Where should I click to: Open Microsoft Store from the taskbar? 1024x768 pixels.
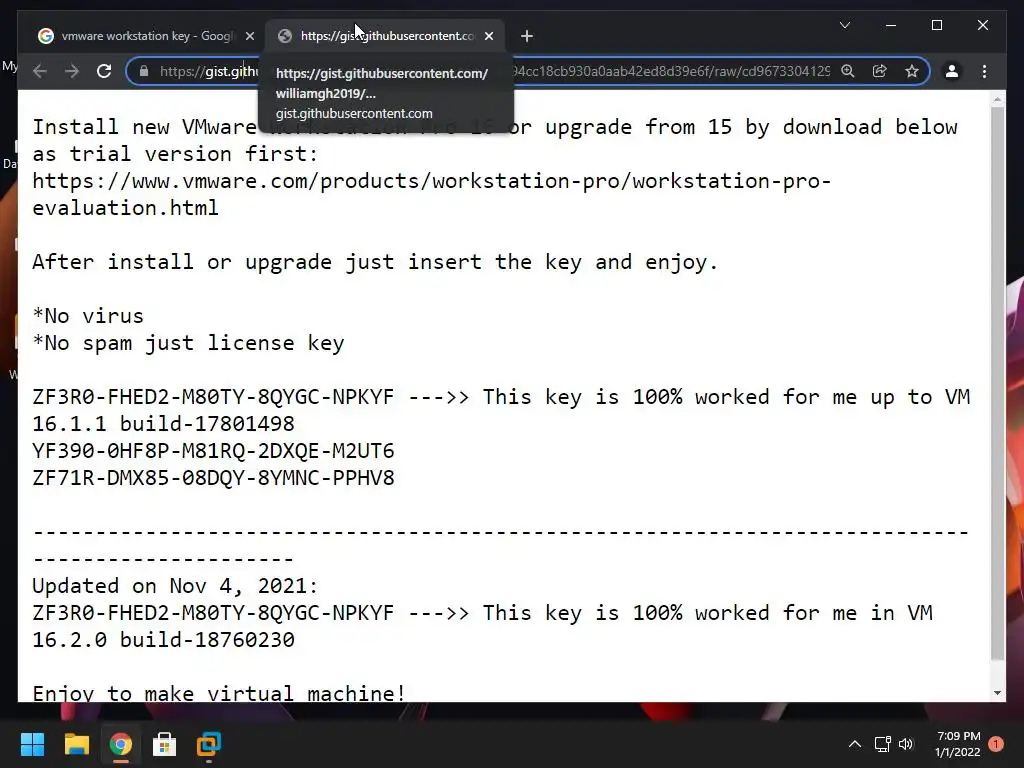click(x=165, y=744)
